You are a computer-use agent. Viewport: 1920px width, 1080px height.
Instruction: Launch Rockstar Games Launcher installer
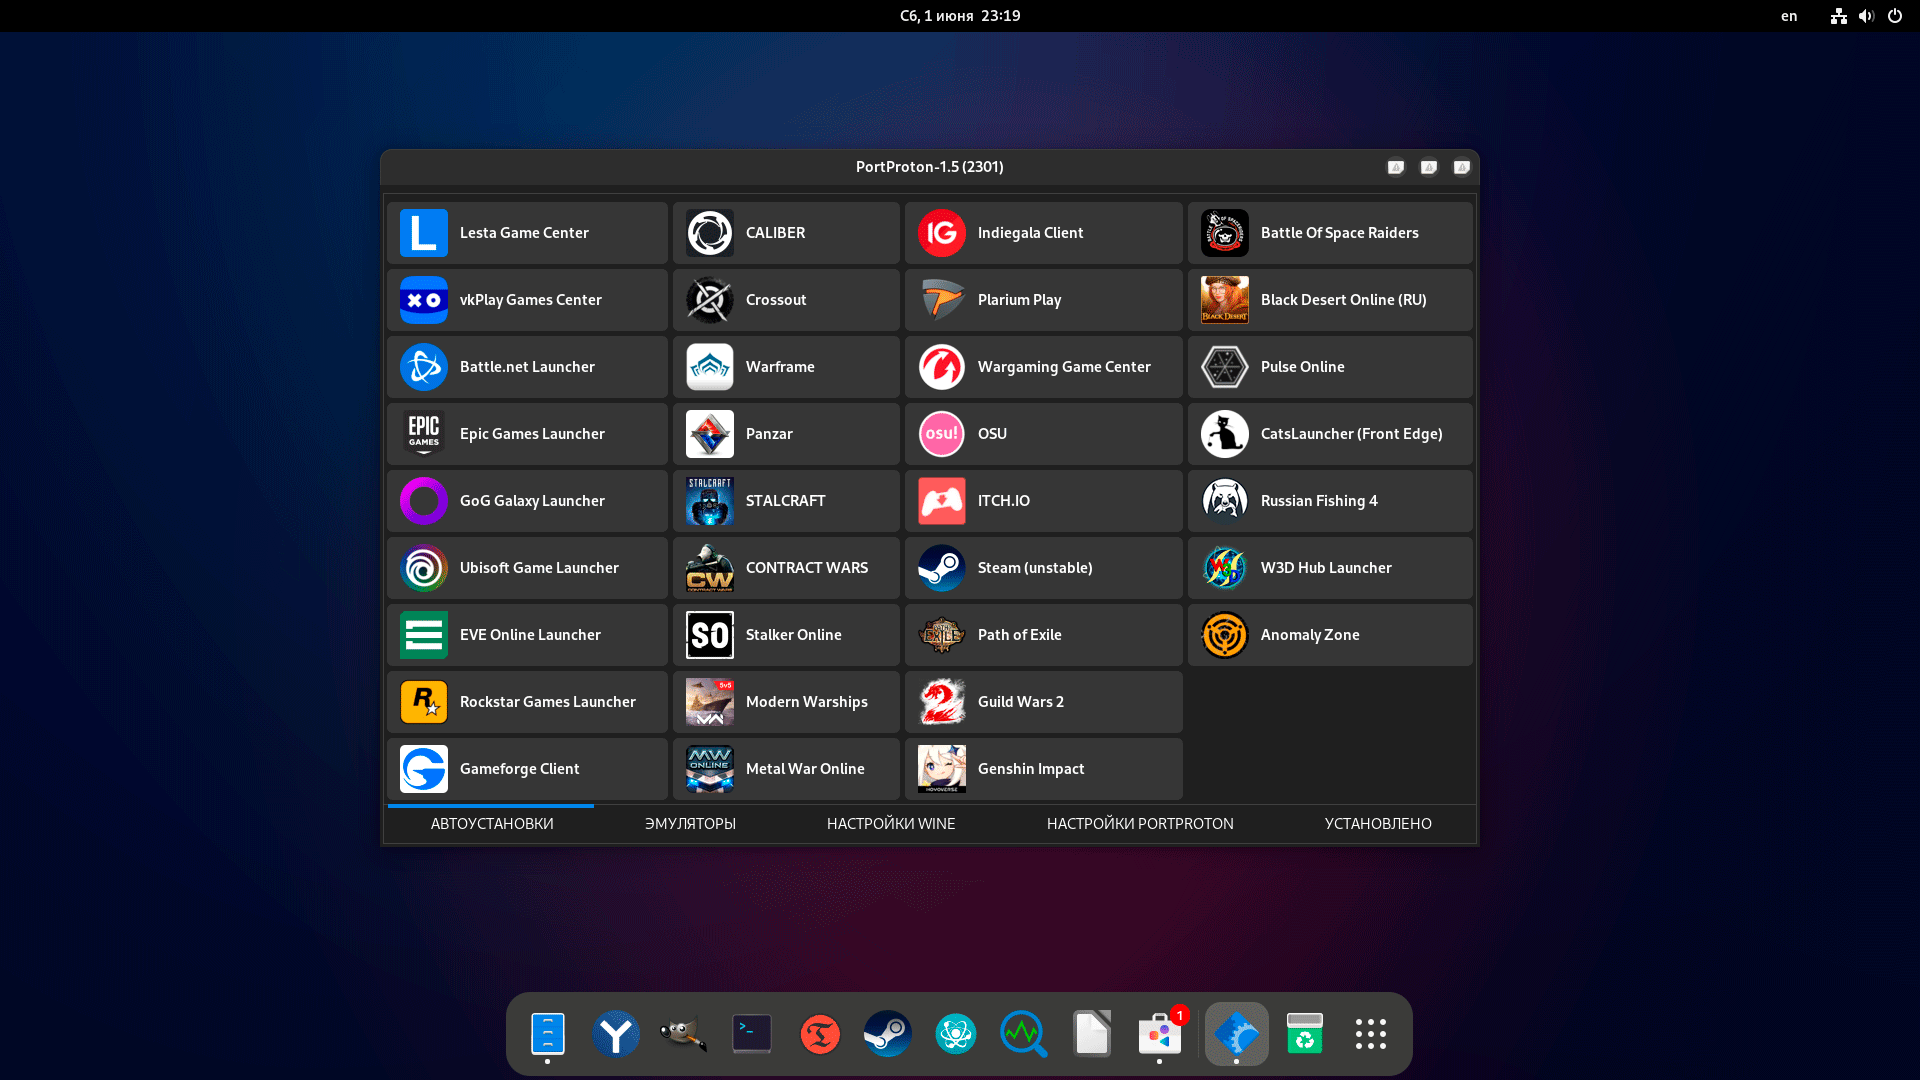click(x=526, y=702)
